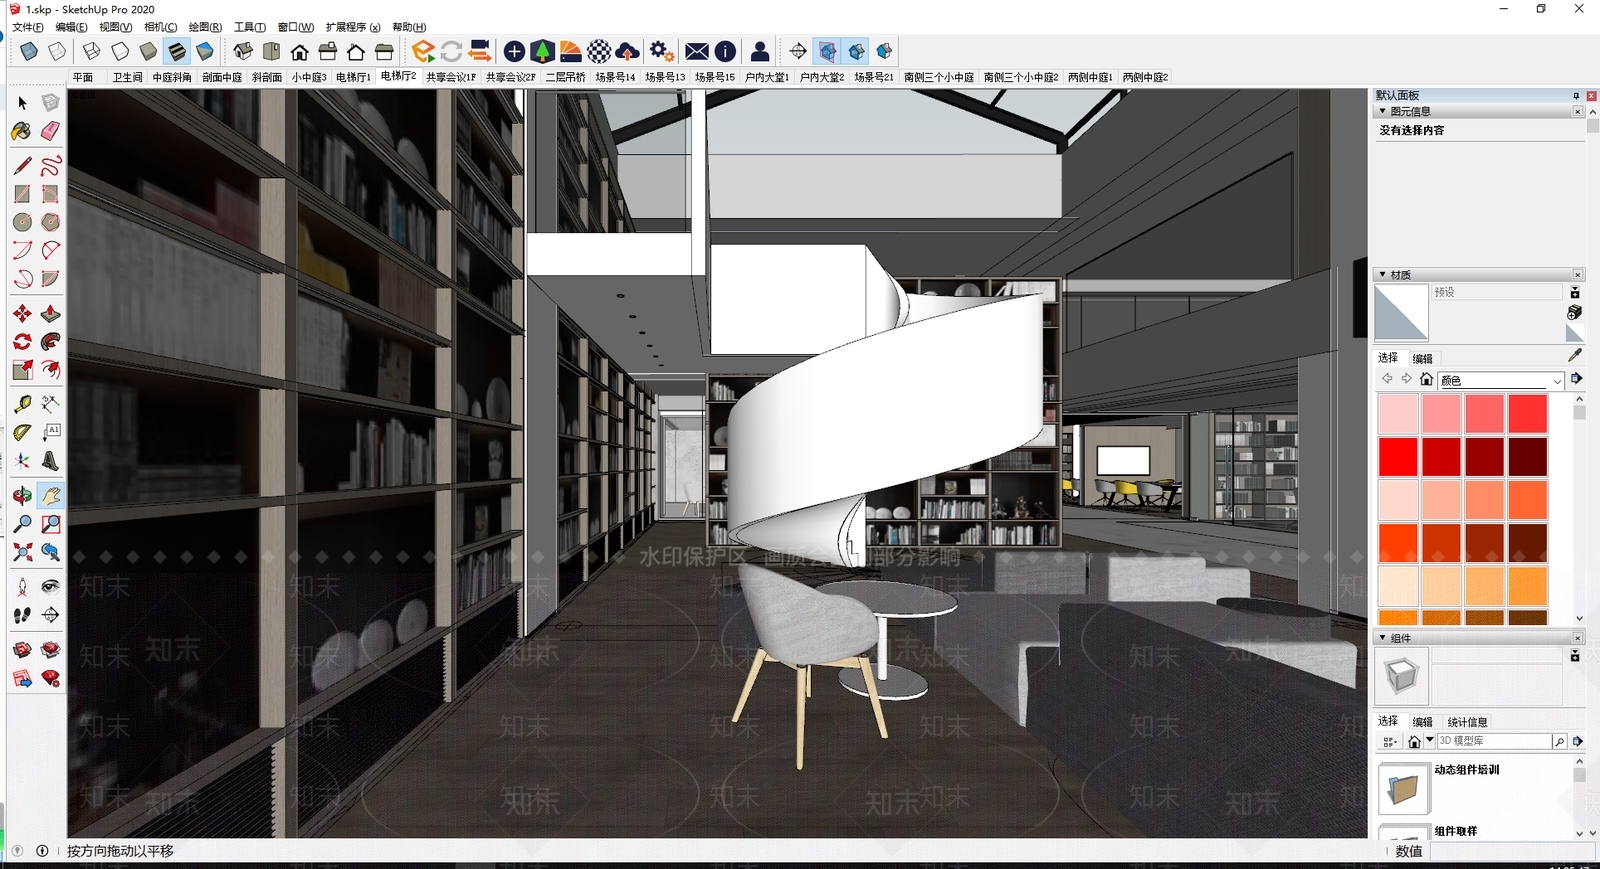Activate the Orbit tool
The width and height of the screenshot is (1600, 869).
pyautogui.click(x=22, y=495)
